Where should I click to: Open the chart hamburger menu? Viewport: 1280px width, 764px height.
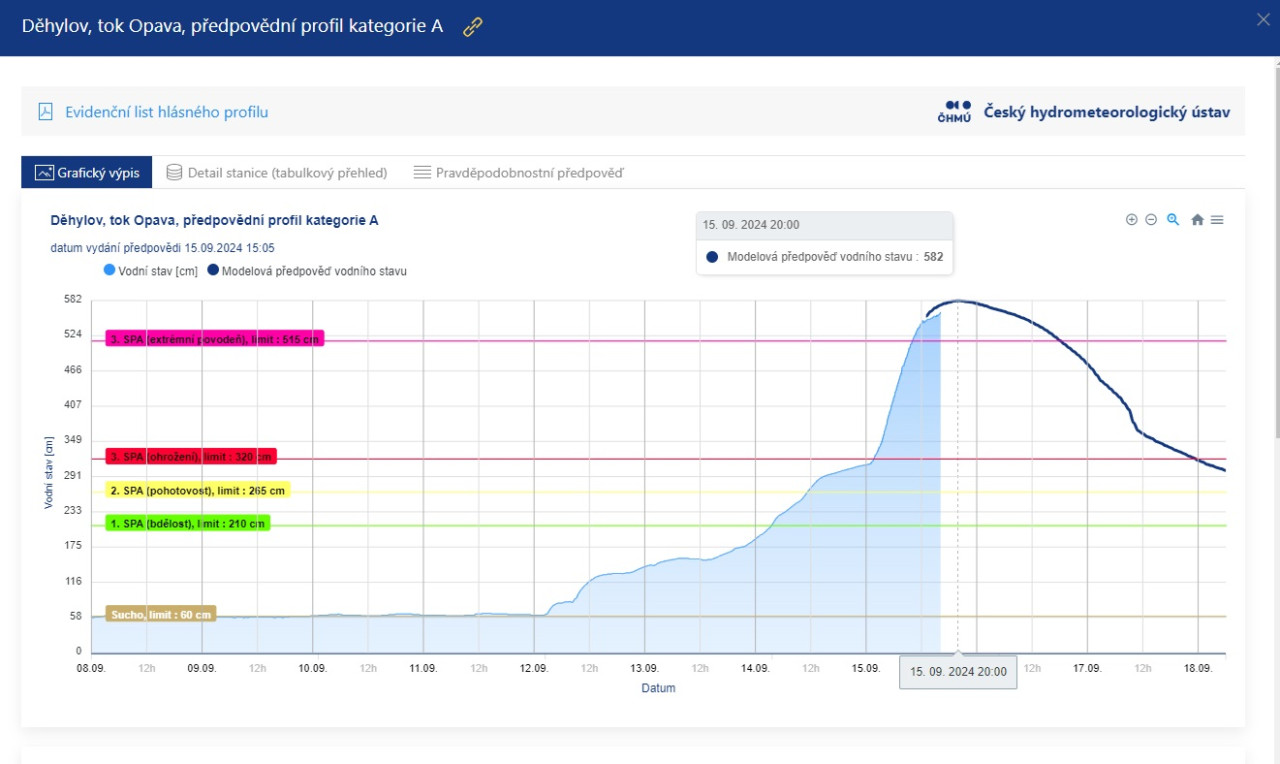point(1217,220)
